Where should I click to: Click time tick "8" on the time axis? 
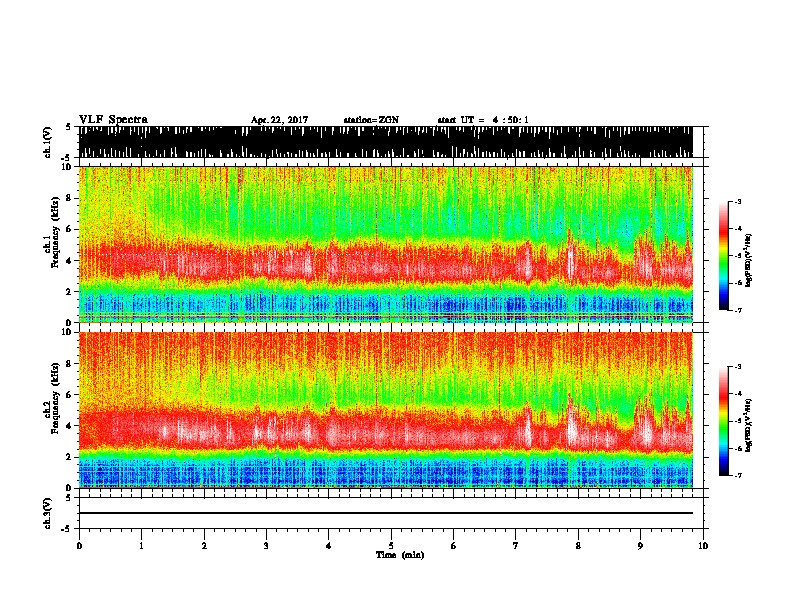click(x=578, y=546)
